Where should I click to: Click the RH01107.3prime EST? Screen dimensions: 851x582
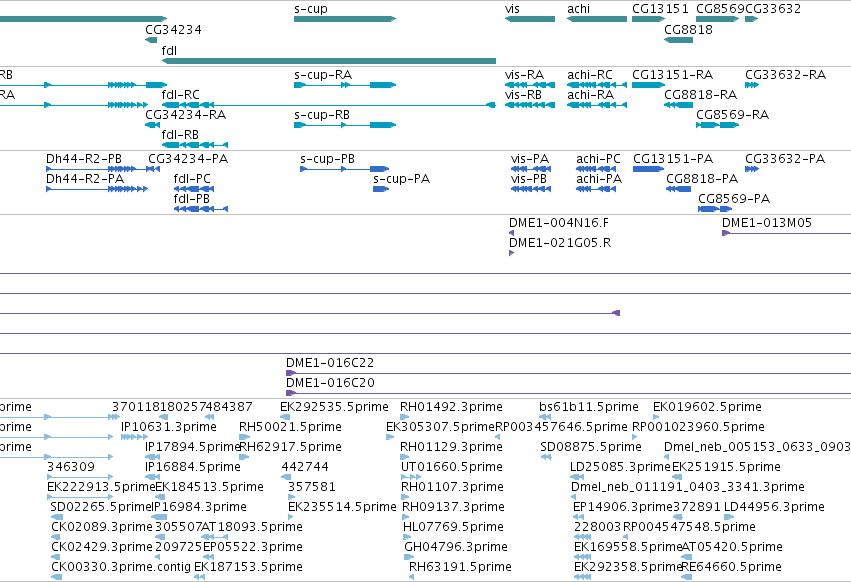(x=404, y=497)
